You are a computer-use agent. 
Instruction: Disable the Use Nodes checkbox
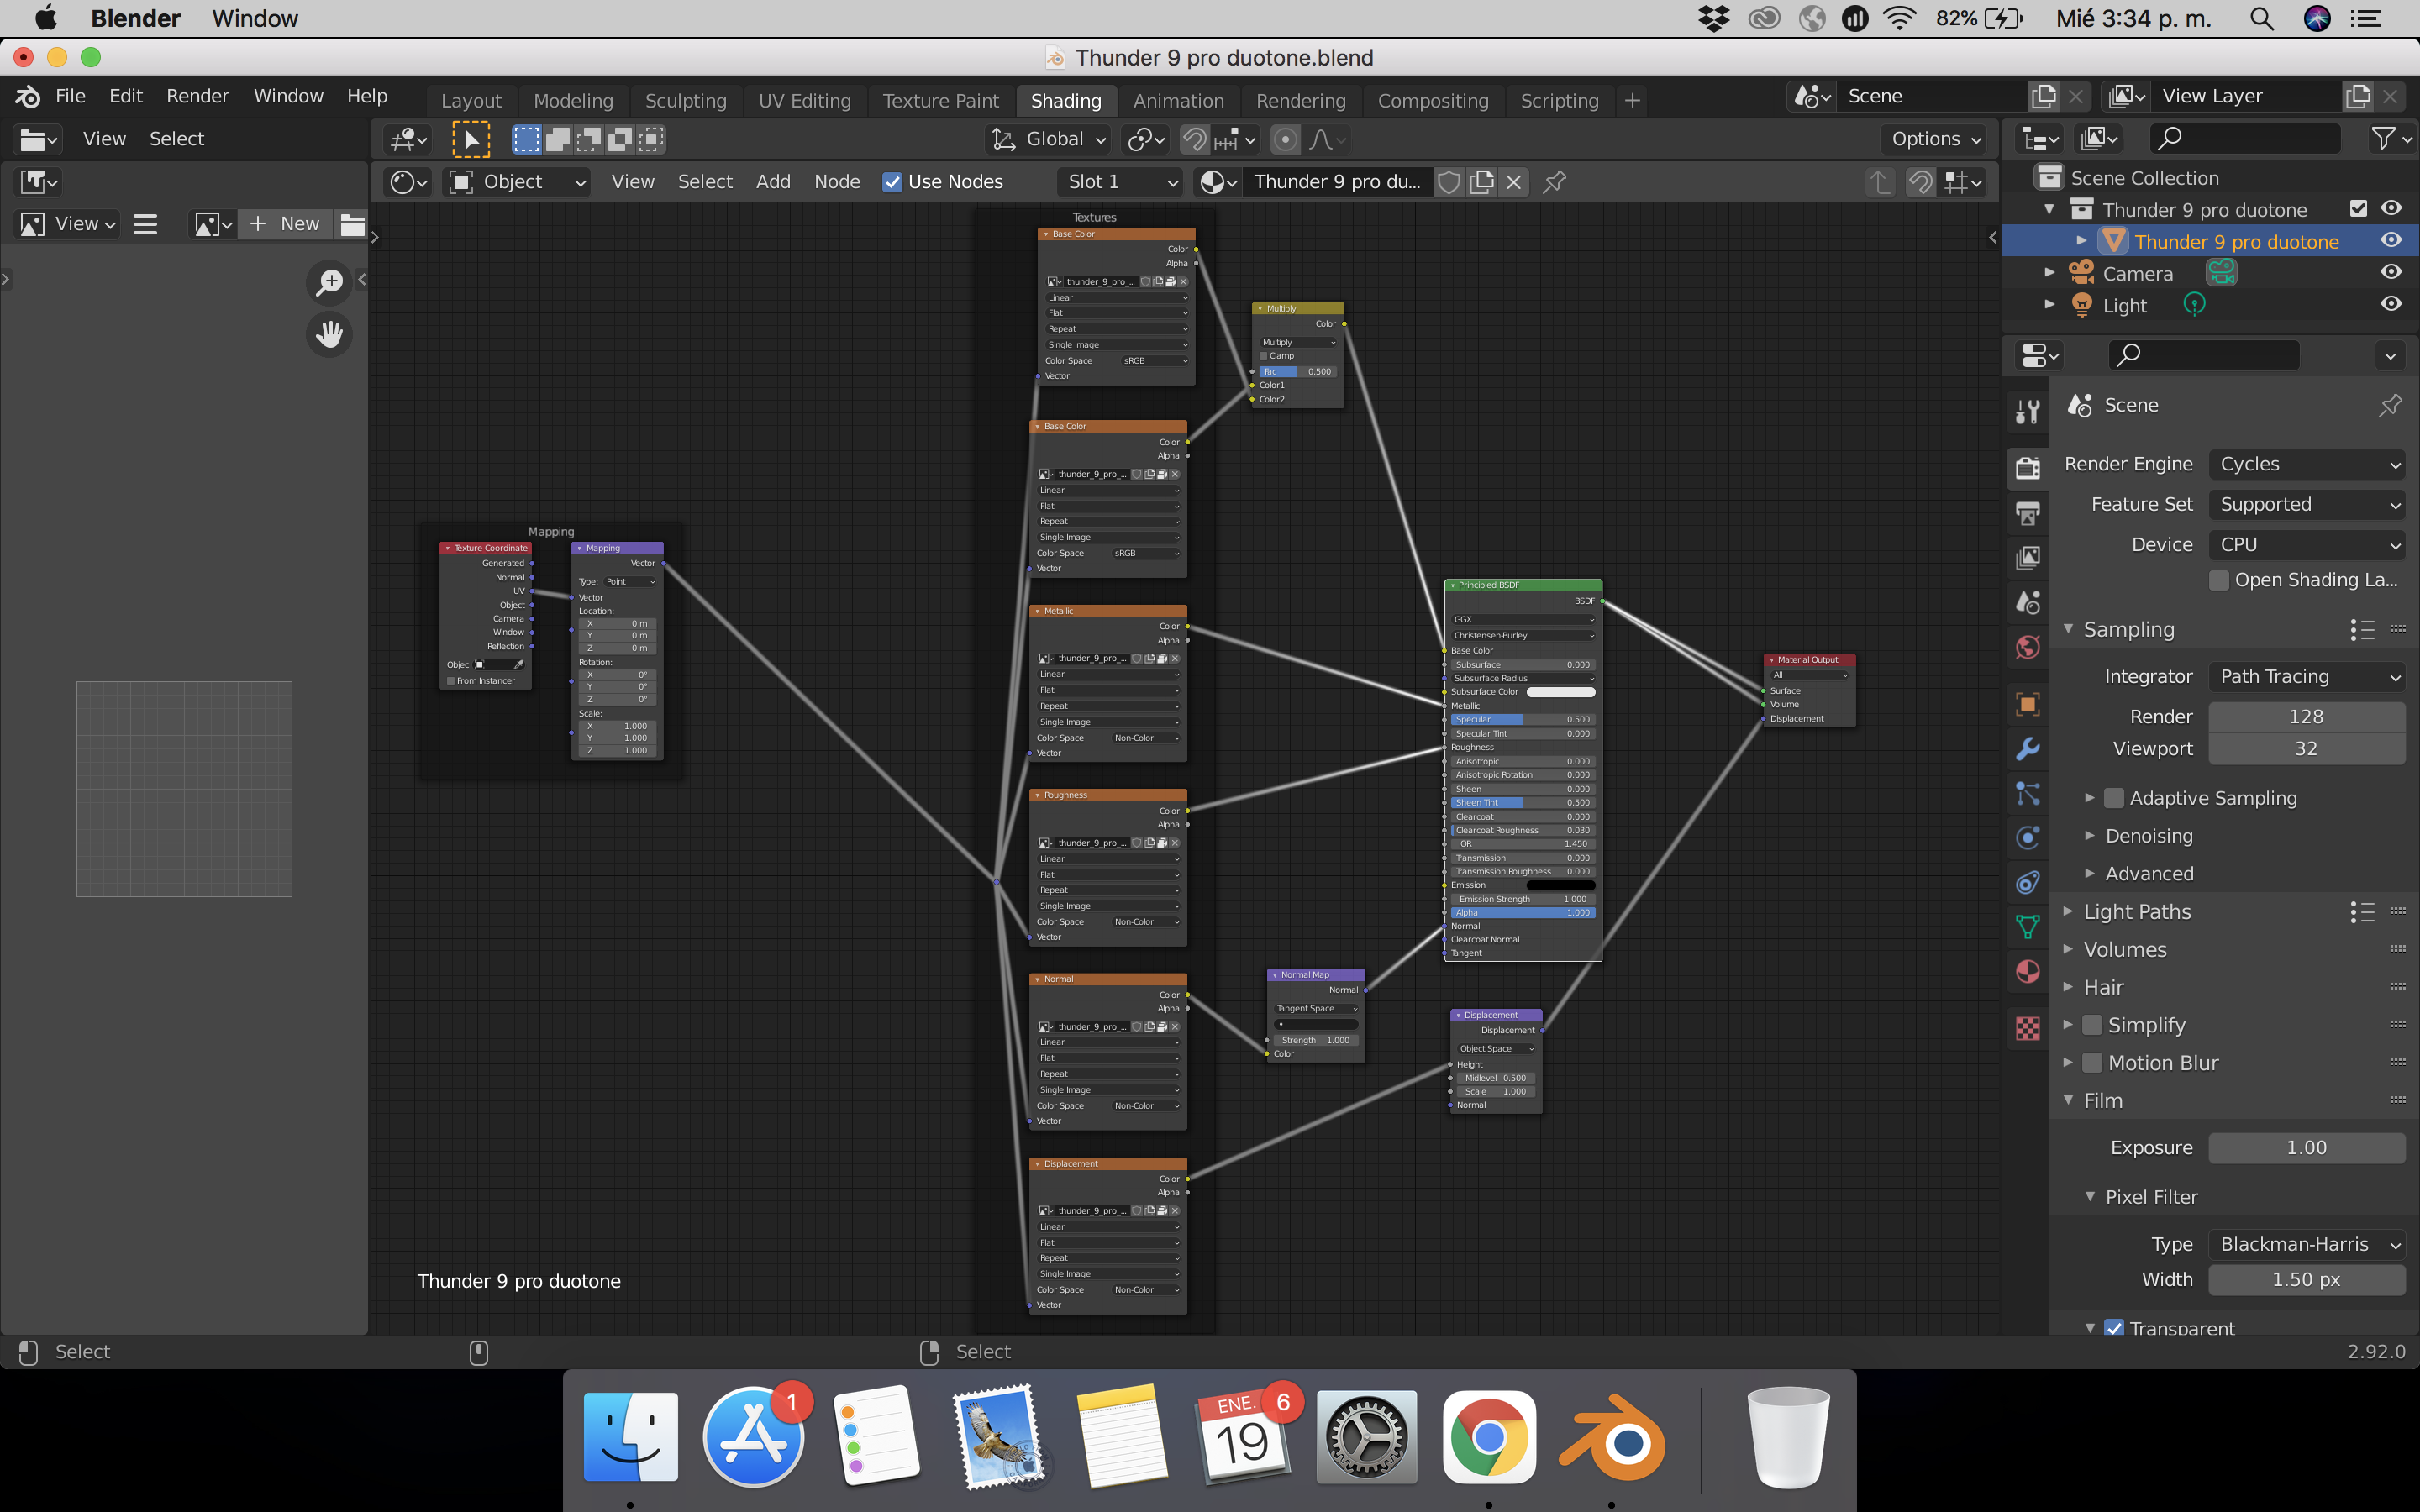tap(892, 182)
